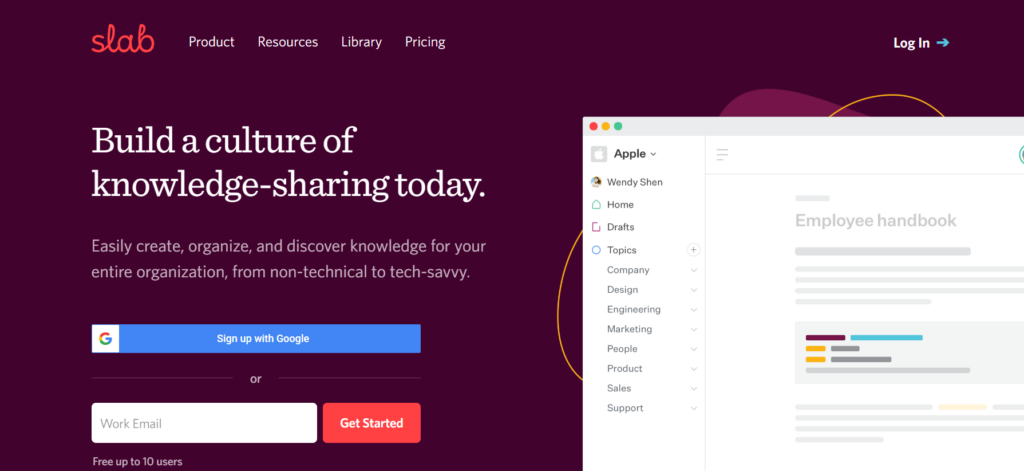Expand the Marketing topic chevron

694,330
